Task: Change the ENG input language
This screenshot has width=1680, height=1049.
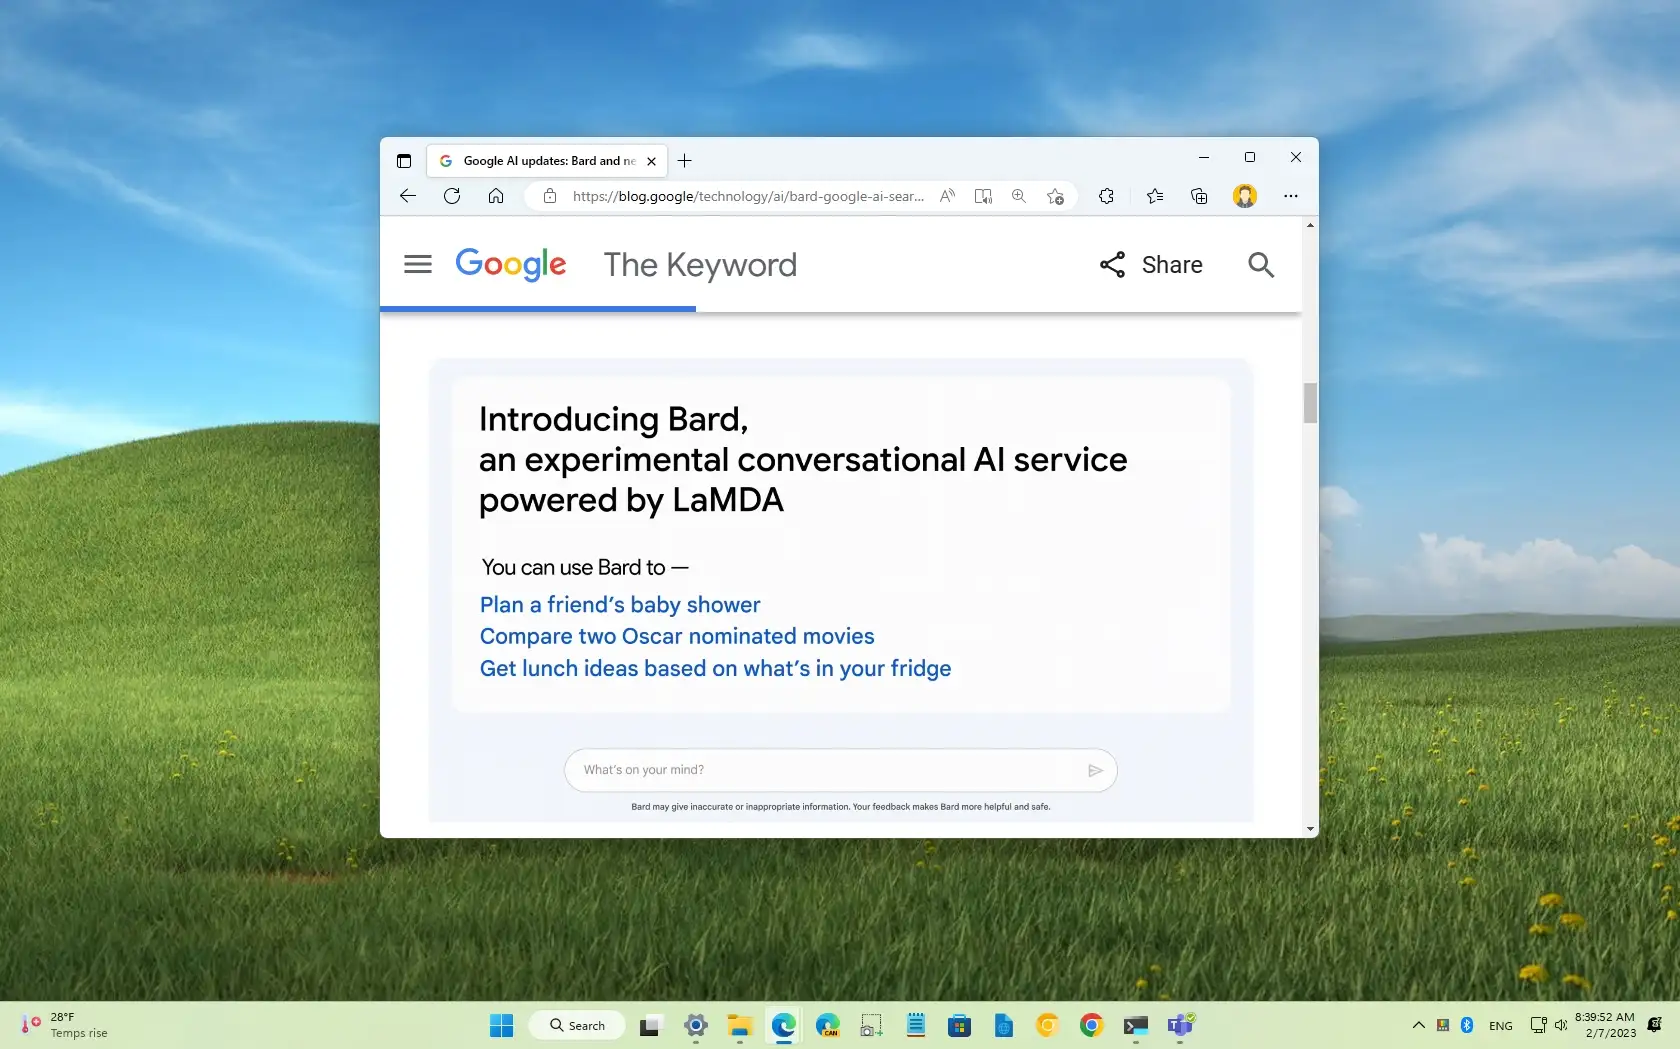Action: tap(1501, 1026)
